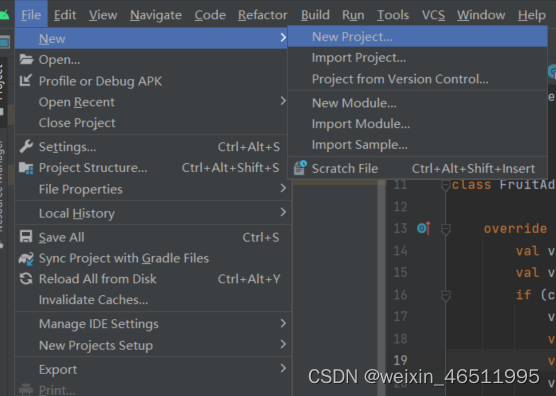This screenshot has width=556, height=396.
Task: Open the Refactor menu
Action: coord(263,15)
